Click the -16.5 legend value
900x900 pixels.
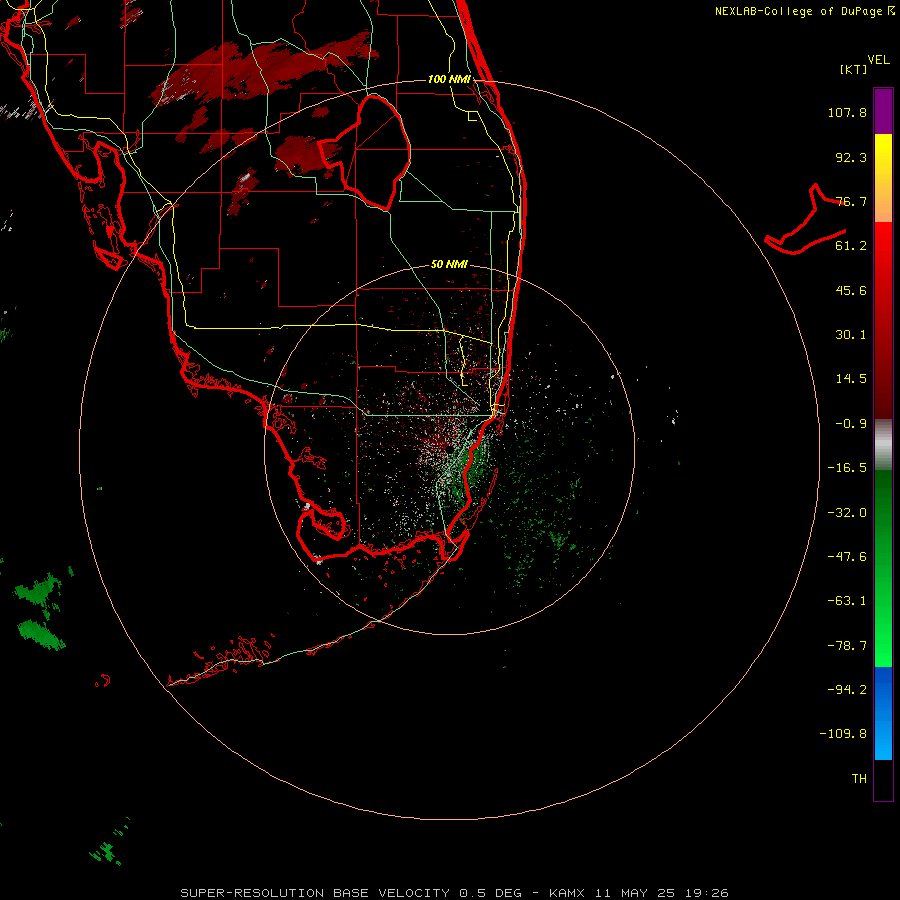coord(847,468)
